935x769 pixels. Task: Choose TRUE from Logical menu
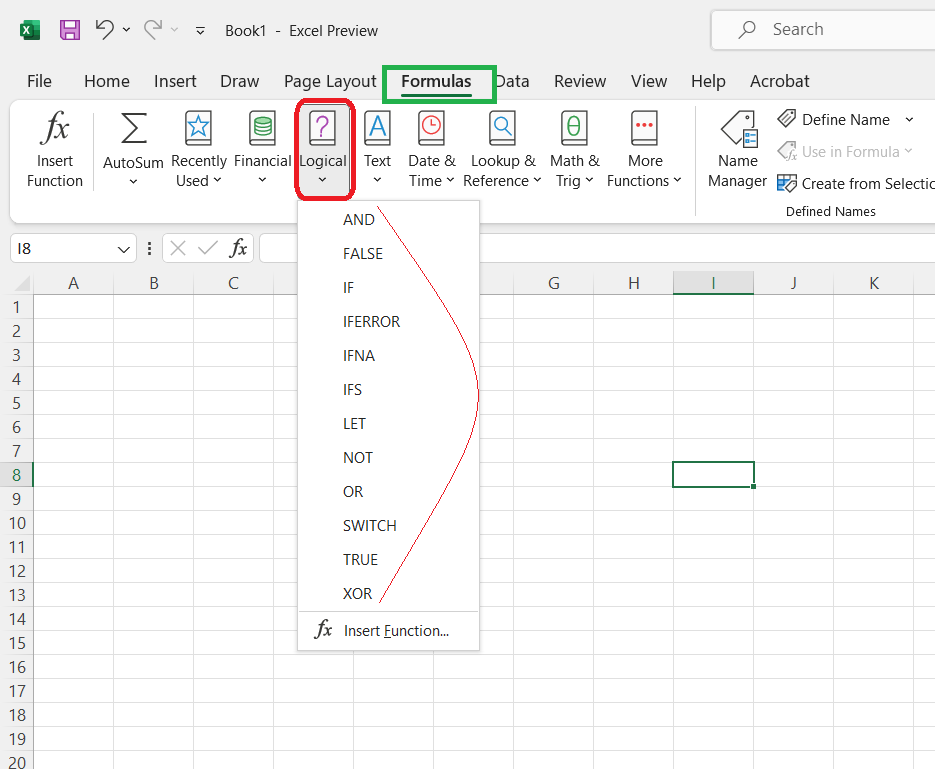tap(388, 559)
